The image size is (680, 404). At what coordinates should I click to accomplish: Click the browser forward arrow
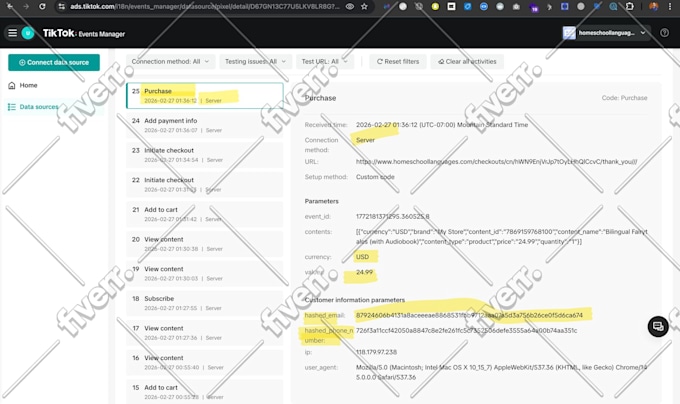pyautogui.click(x=26, y=6)
